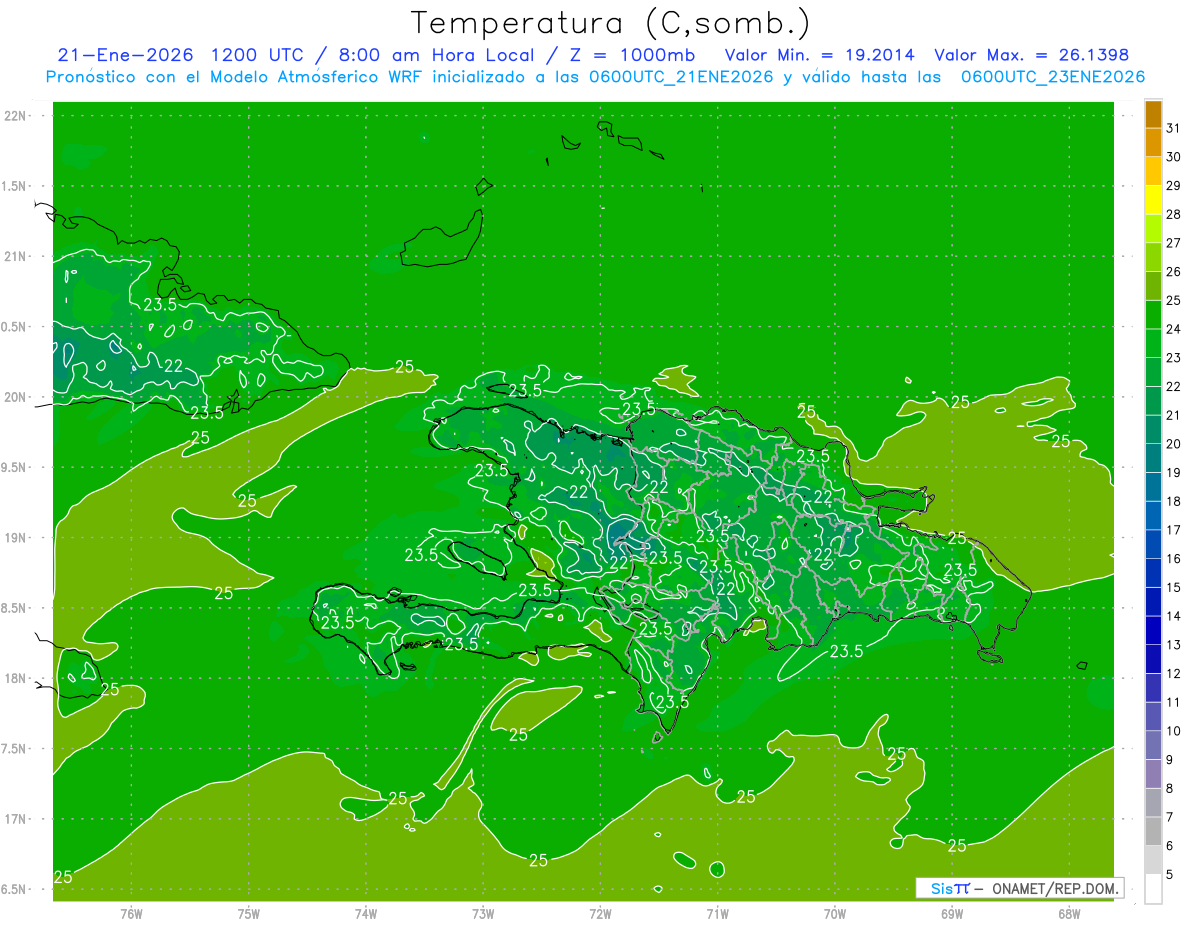This screenshot has width=1200, height=927.
Task: Click the 22 contour label over eastern Cuba
Action: coord(173,366)
